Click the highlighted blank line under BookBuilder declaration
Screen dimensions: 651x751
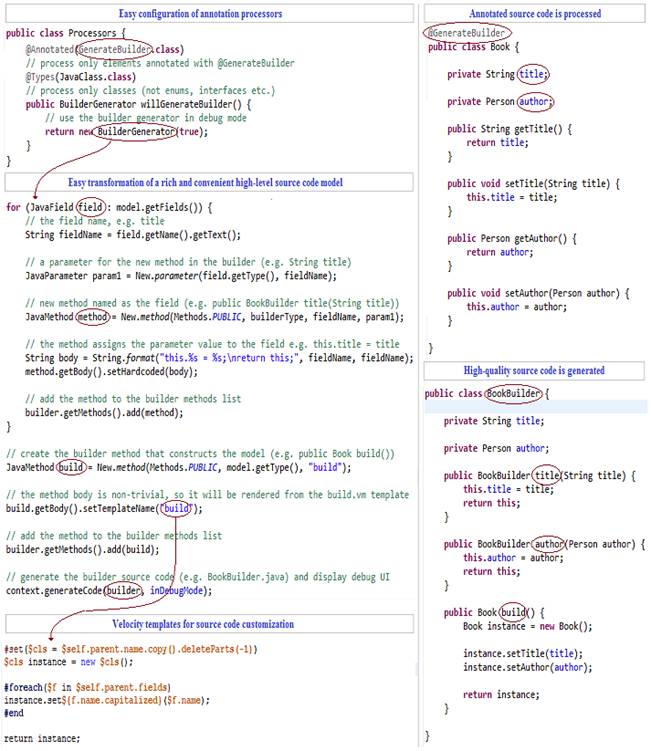535,407
